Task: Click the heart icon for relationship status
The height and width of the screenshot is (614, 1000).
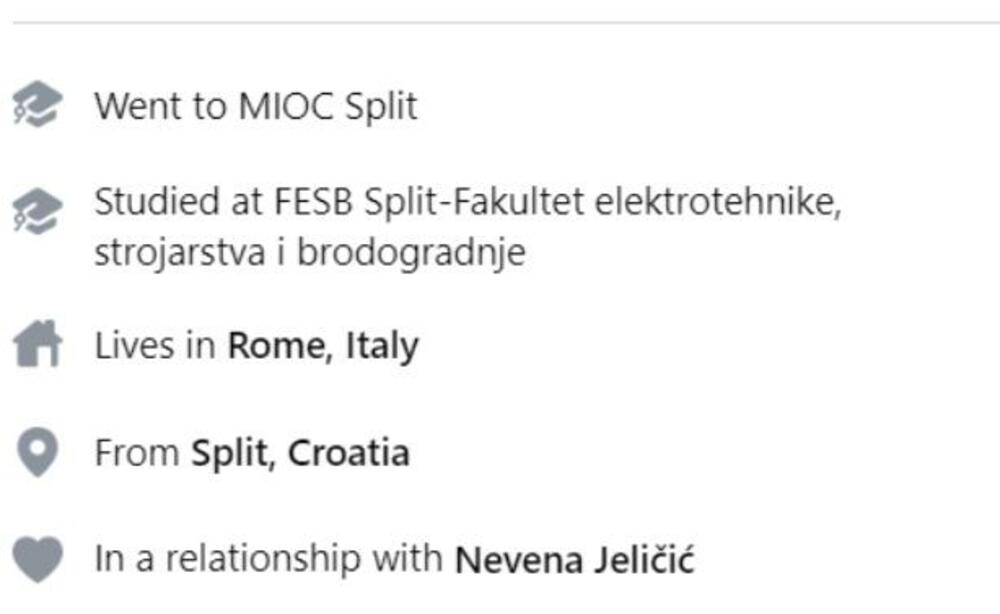Action: tap(37, 559)
